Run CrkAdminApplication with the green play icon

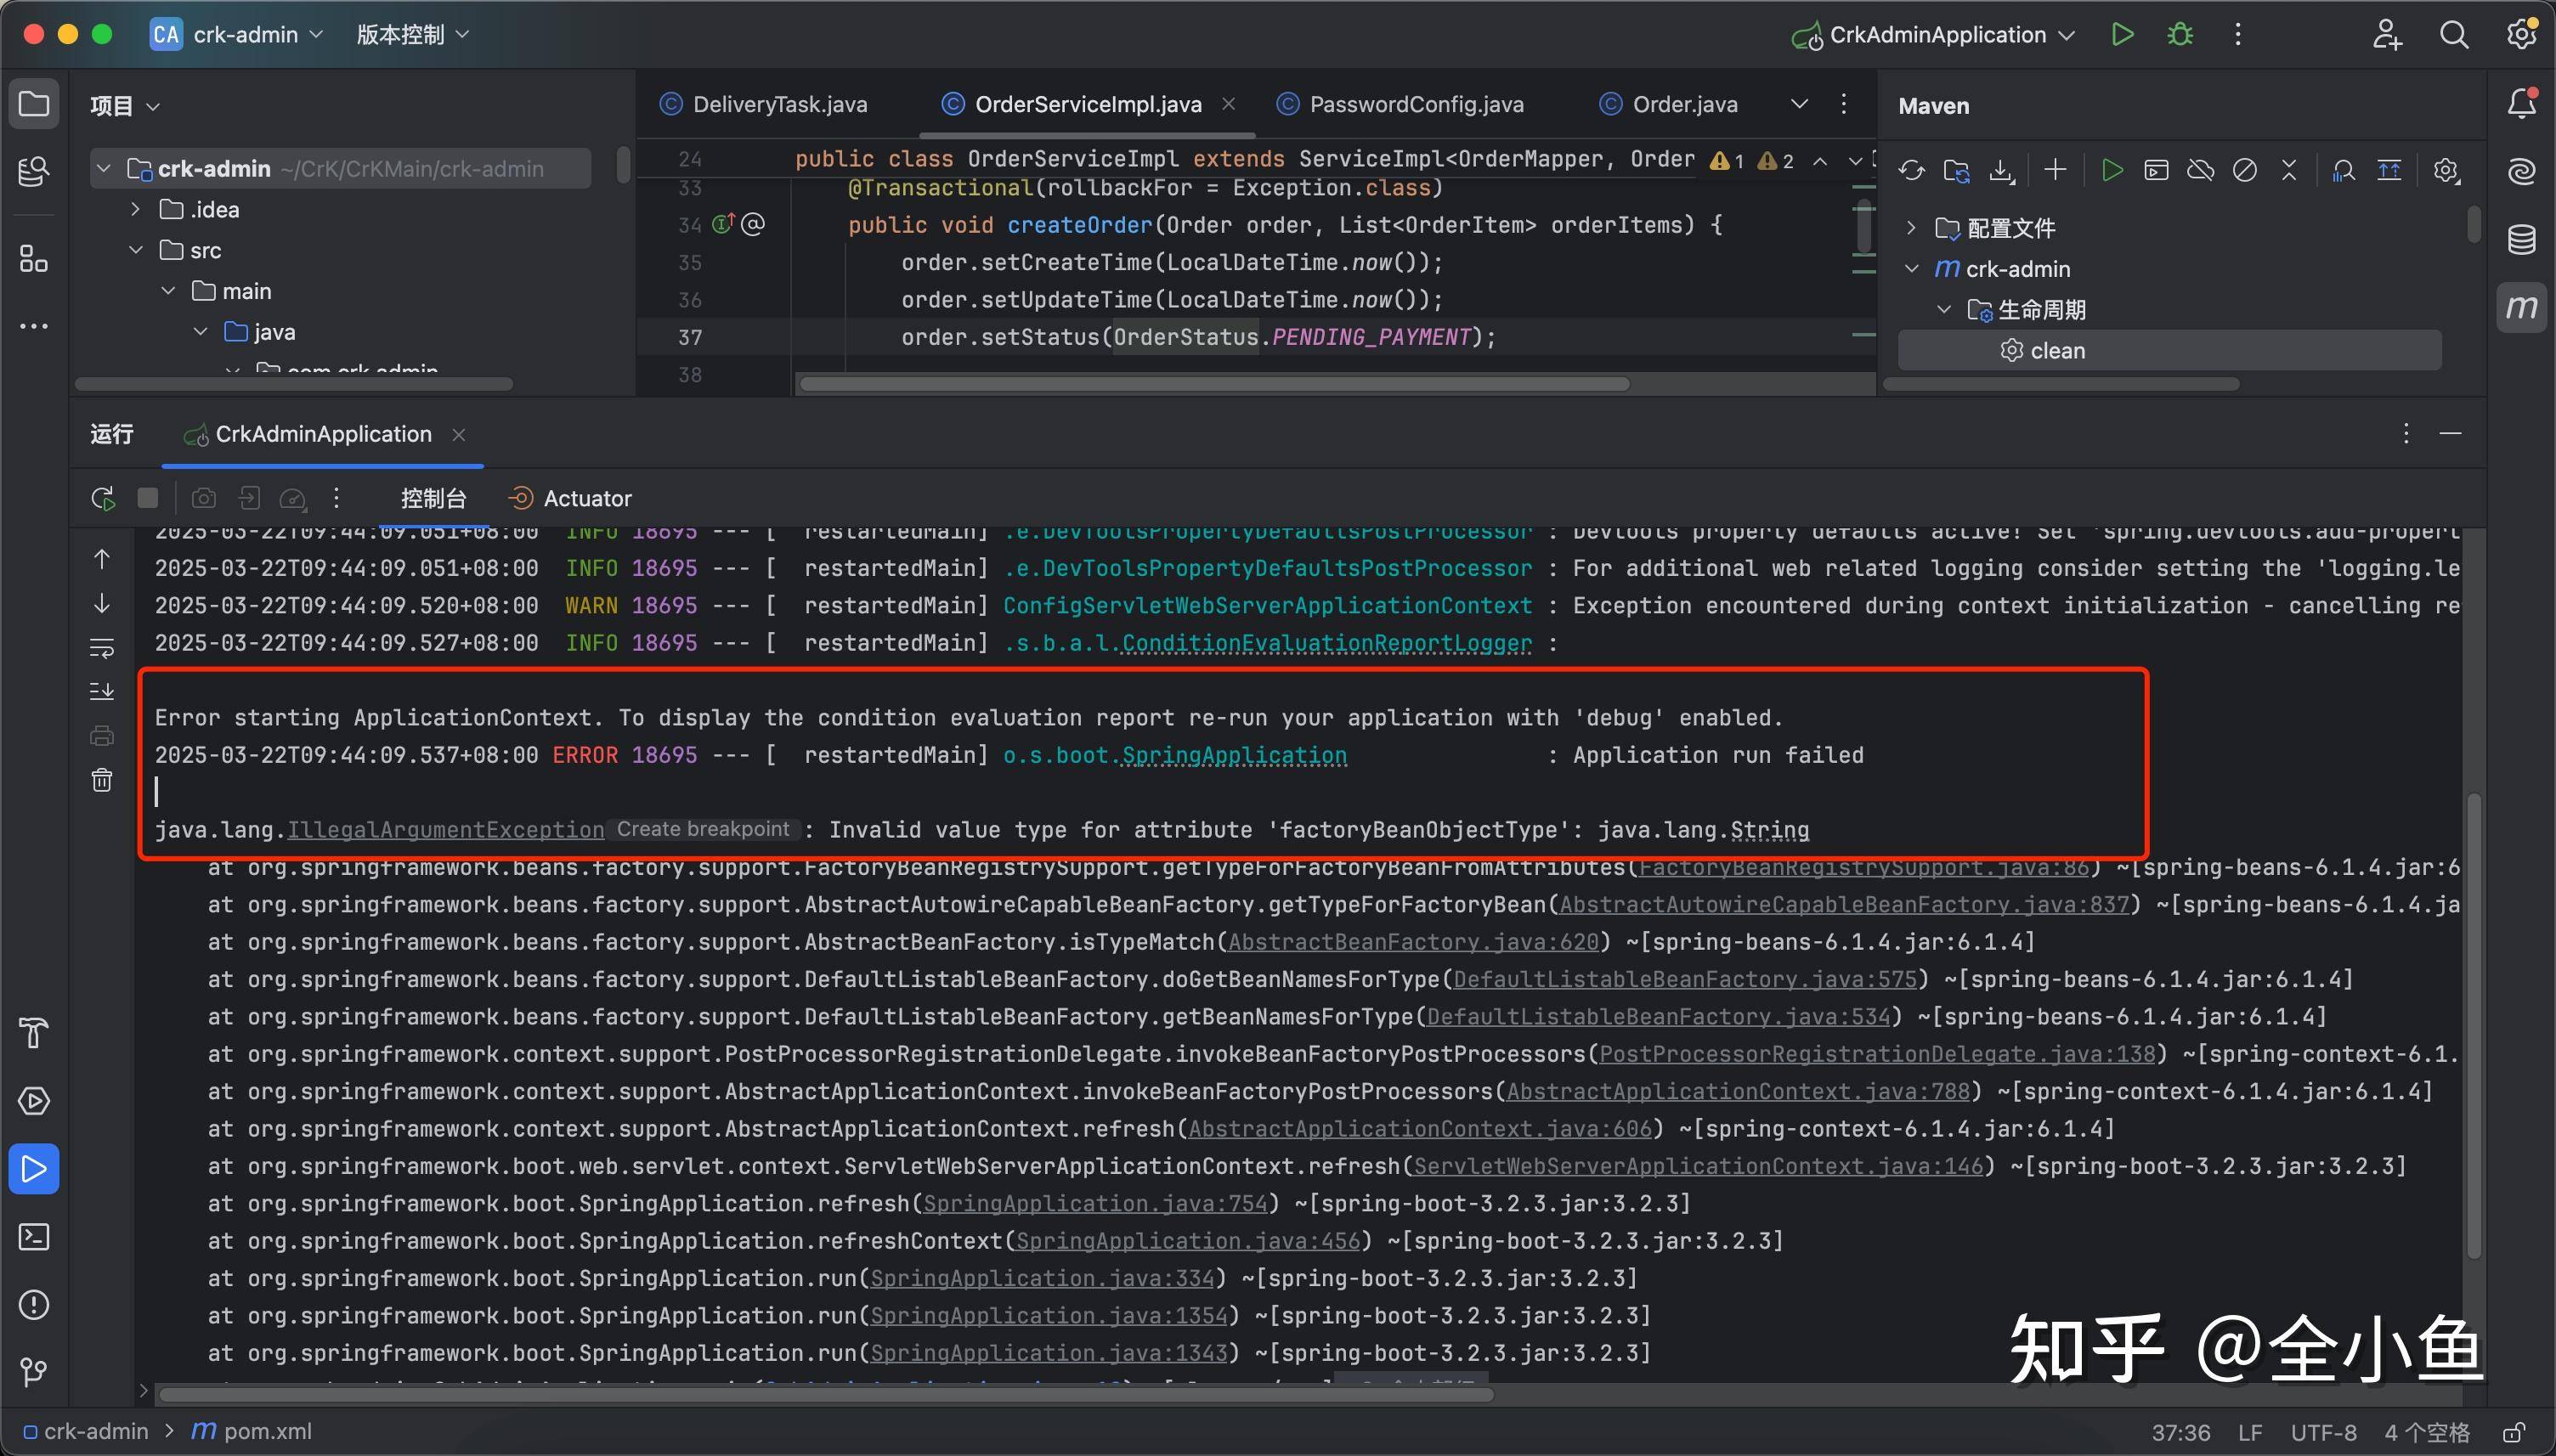[x=2122, y=35]
